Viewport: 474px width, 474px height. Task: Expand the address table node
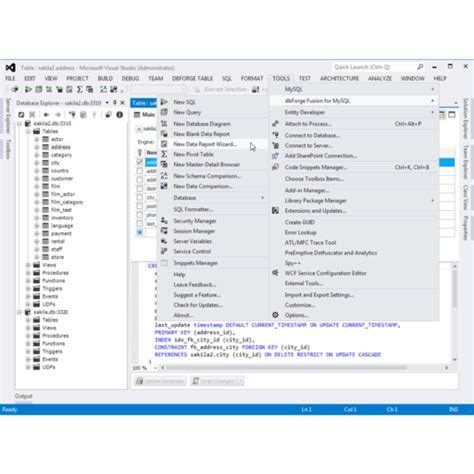[37, 147]
